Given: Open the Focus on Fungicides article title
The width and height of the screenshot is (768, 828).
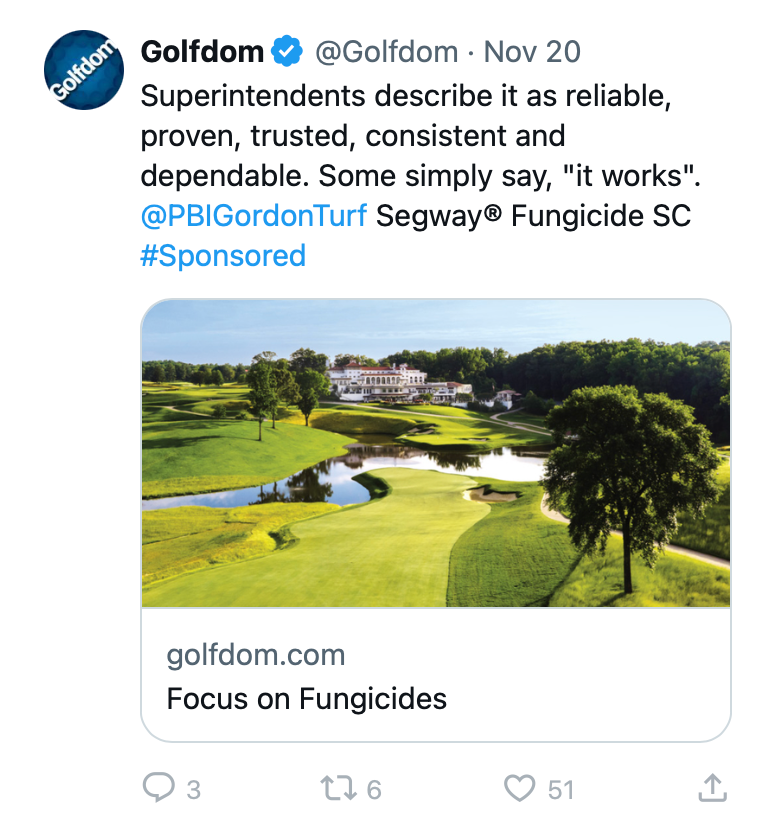Looking at the screenshot, I should [307, 697].
